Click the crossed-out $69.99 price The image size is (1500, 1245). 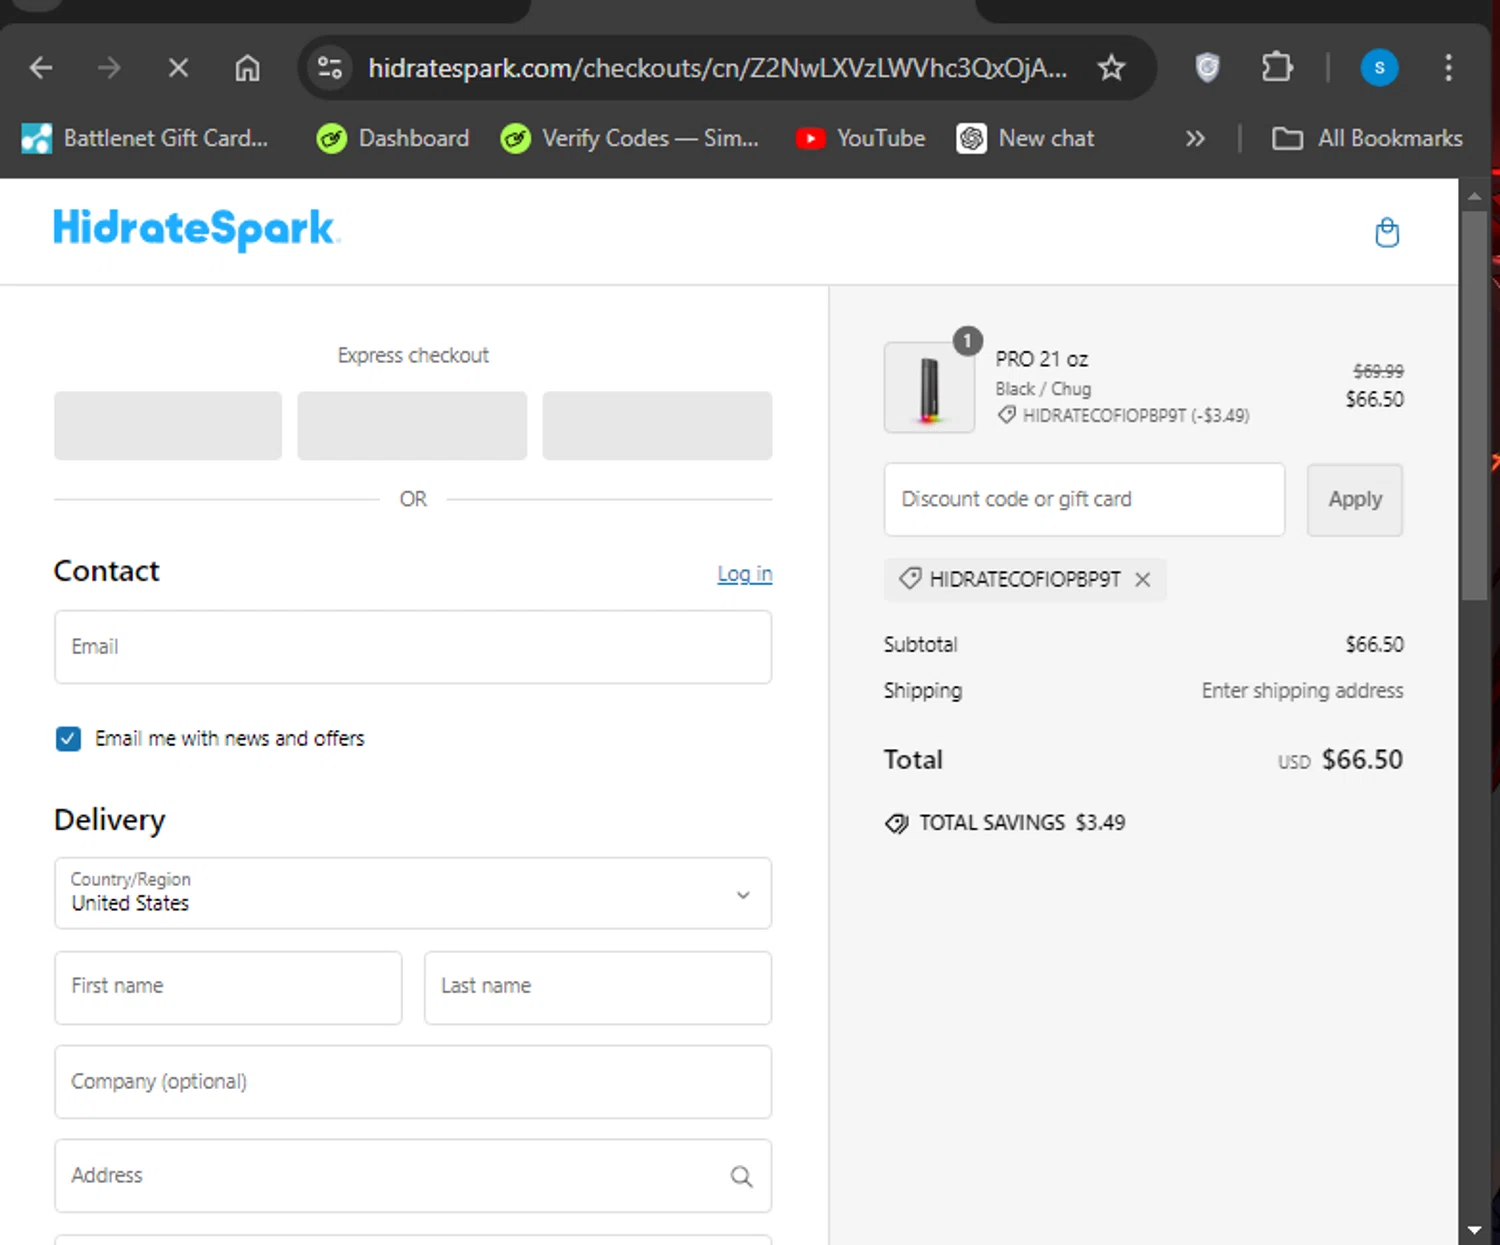[1378, 371]
